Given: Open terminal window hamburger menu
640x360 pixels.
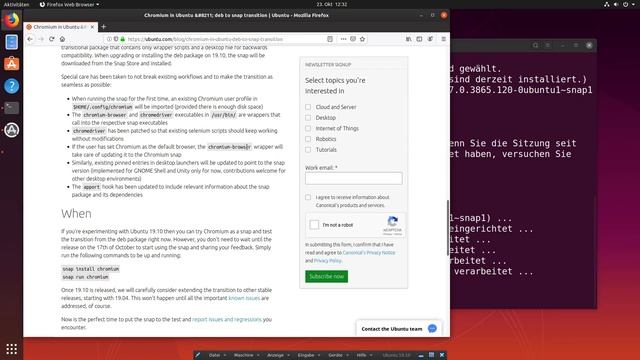Looking at the screenshot, I should [548, 45].
